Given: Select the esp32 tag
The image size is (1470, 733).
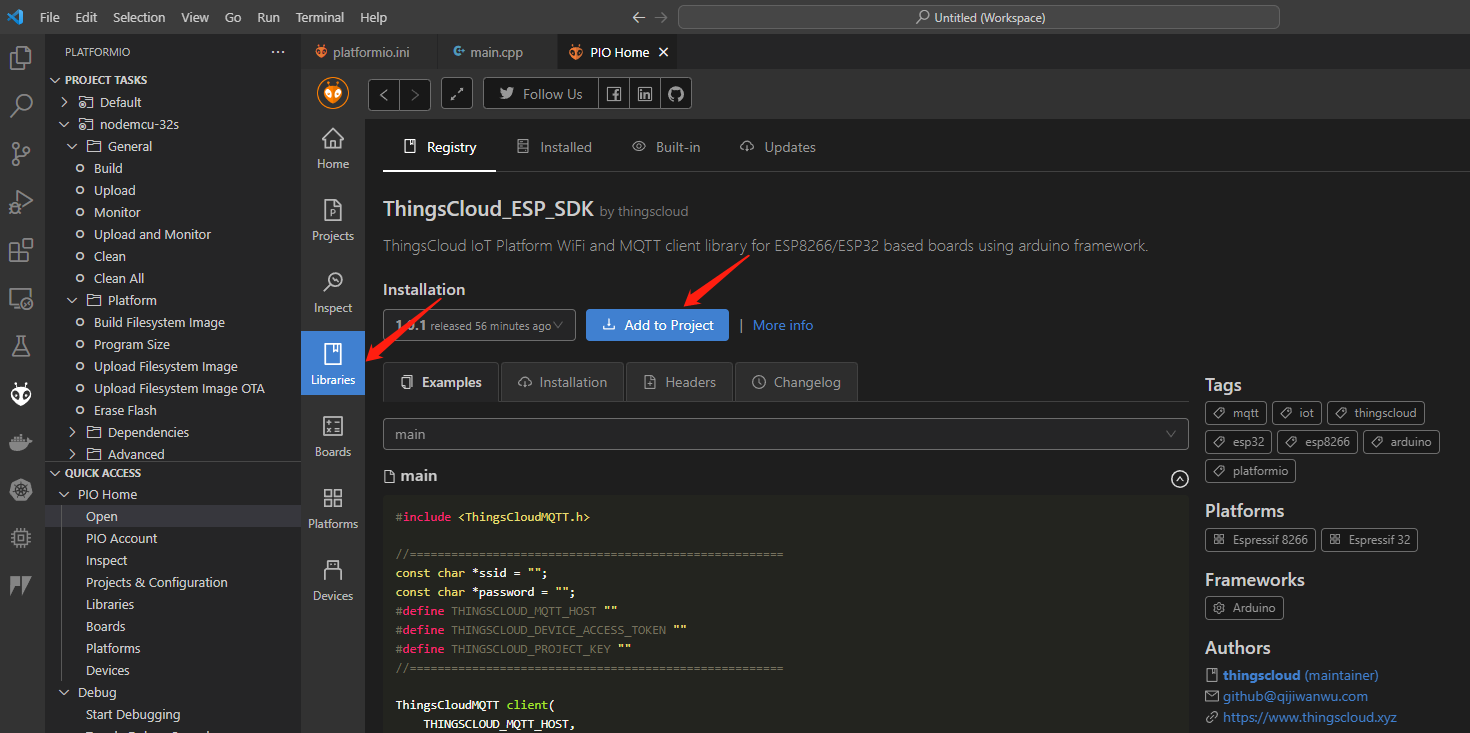Looking at the screenshot, I should tap(1239, 441).
